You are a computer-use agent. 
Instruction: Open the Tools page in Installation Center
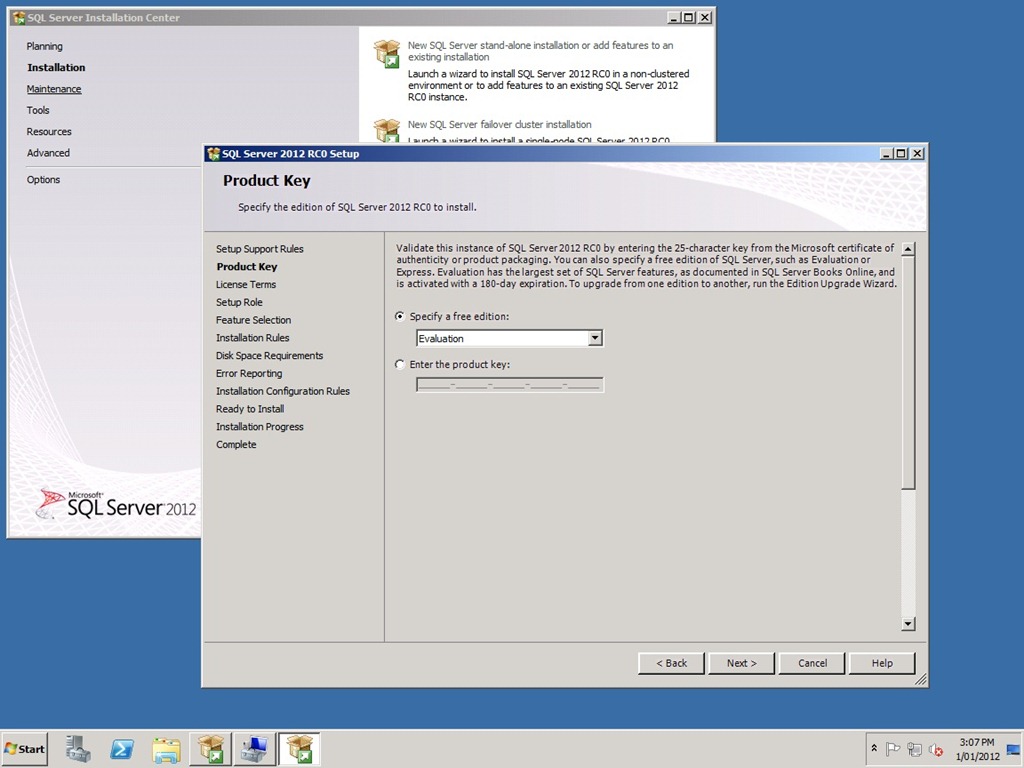pyautogui.click(x=38, y=110)
